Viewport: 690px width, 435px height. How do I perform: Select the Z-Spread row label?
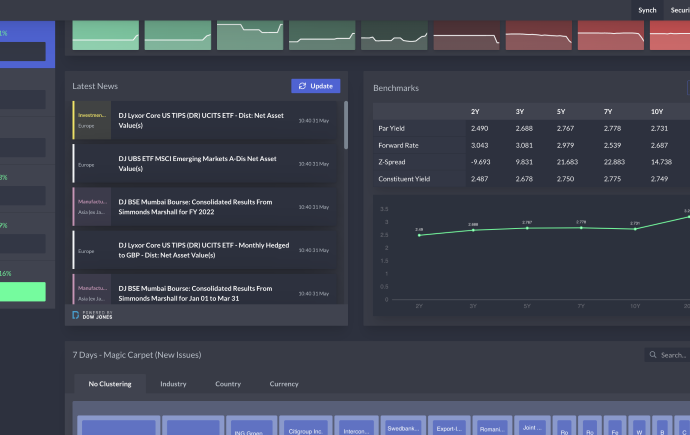pos(392,162)
